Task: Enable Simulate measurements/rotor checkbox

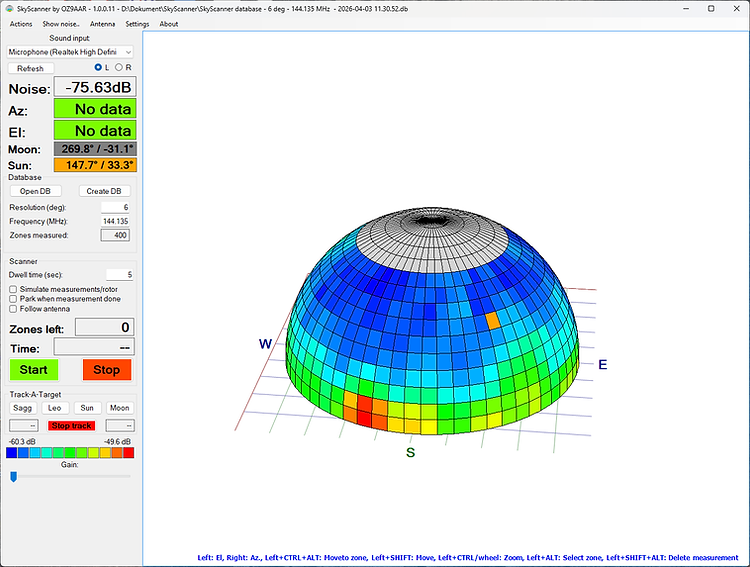Action: 13,288
